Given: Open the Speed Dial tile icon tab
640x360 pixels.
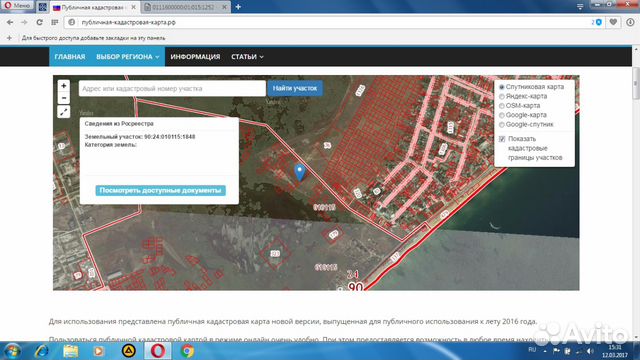Looking at the screenshot, I should (x=43, y=7).
